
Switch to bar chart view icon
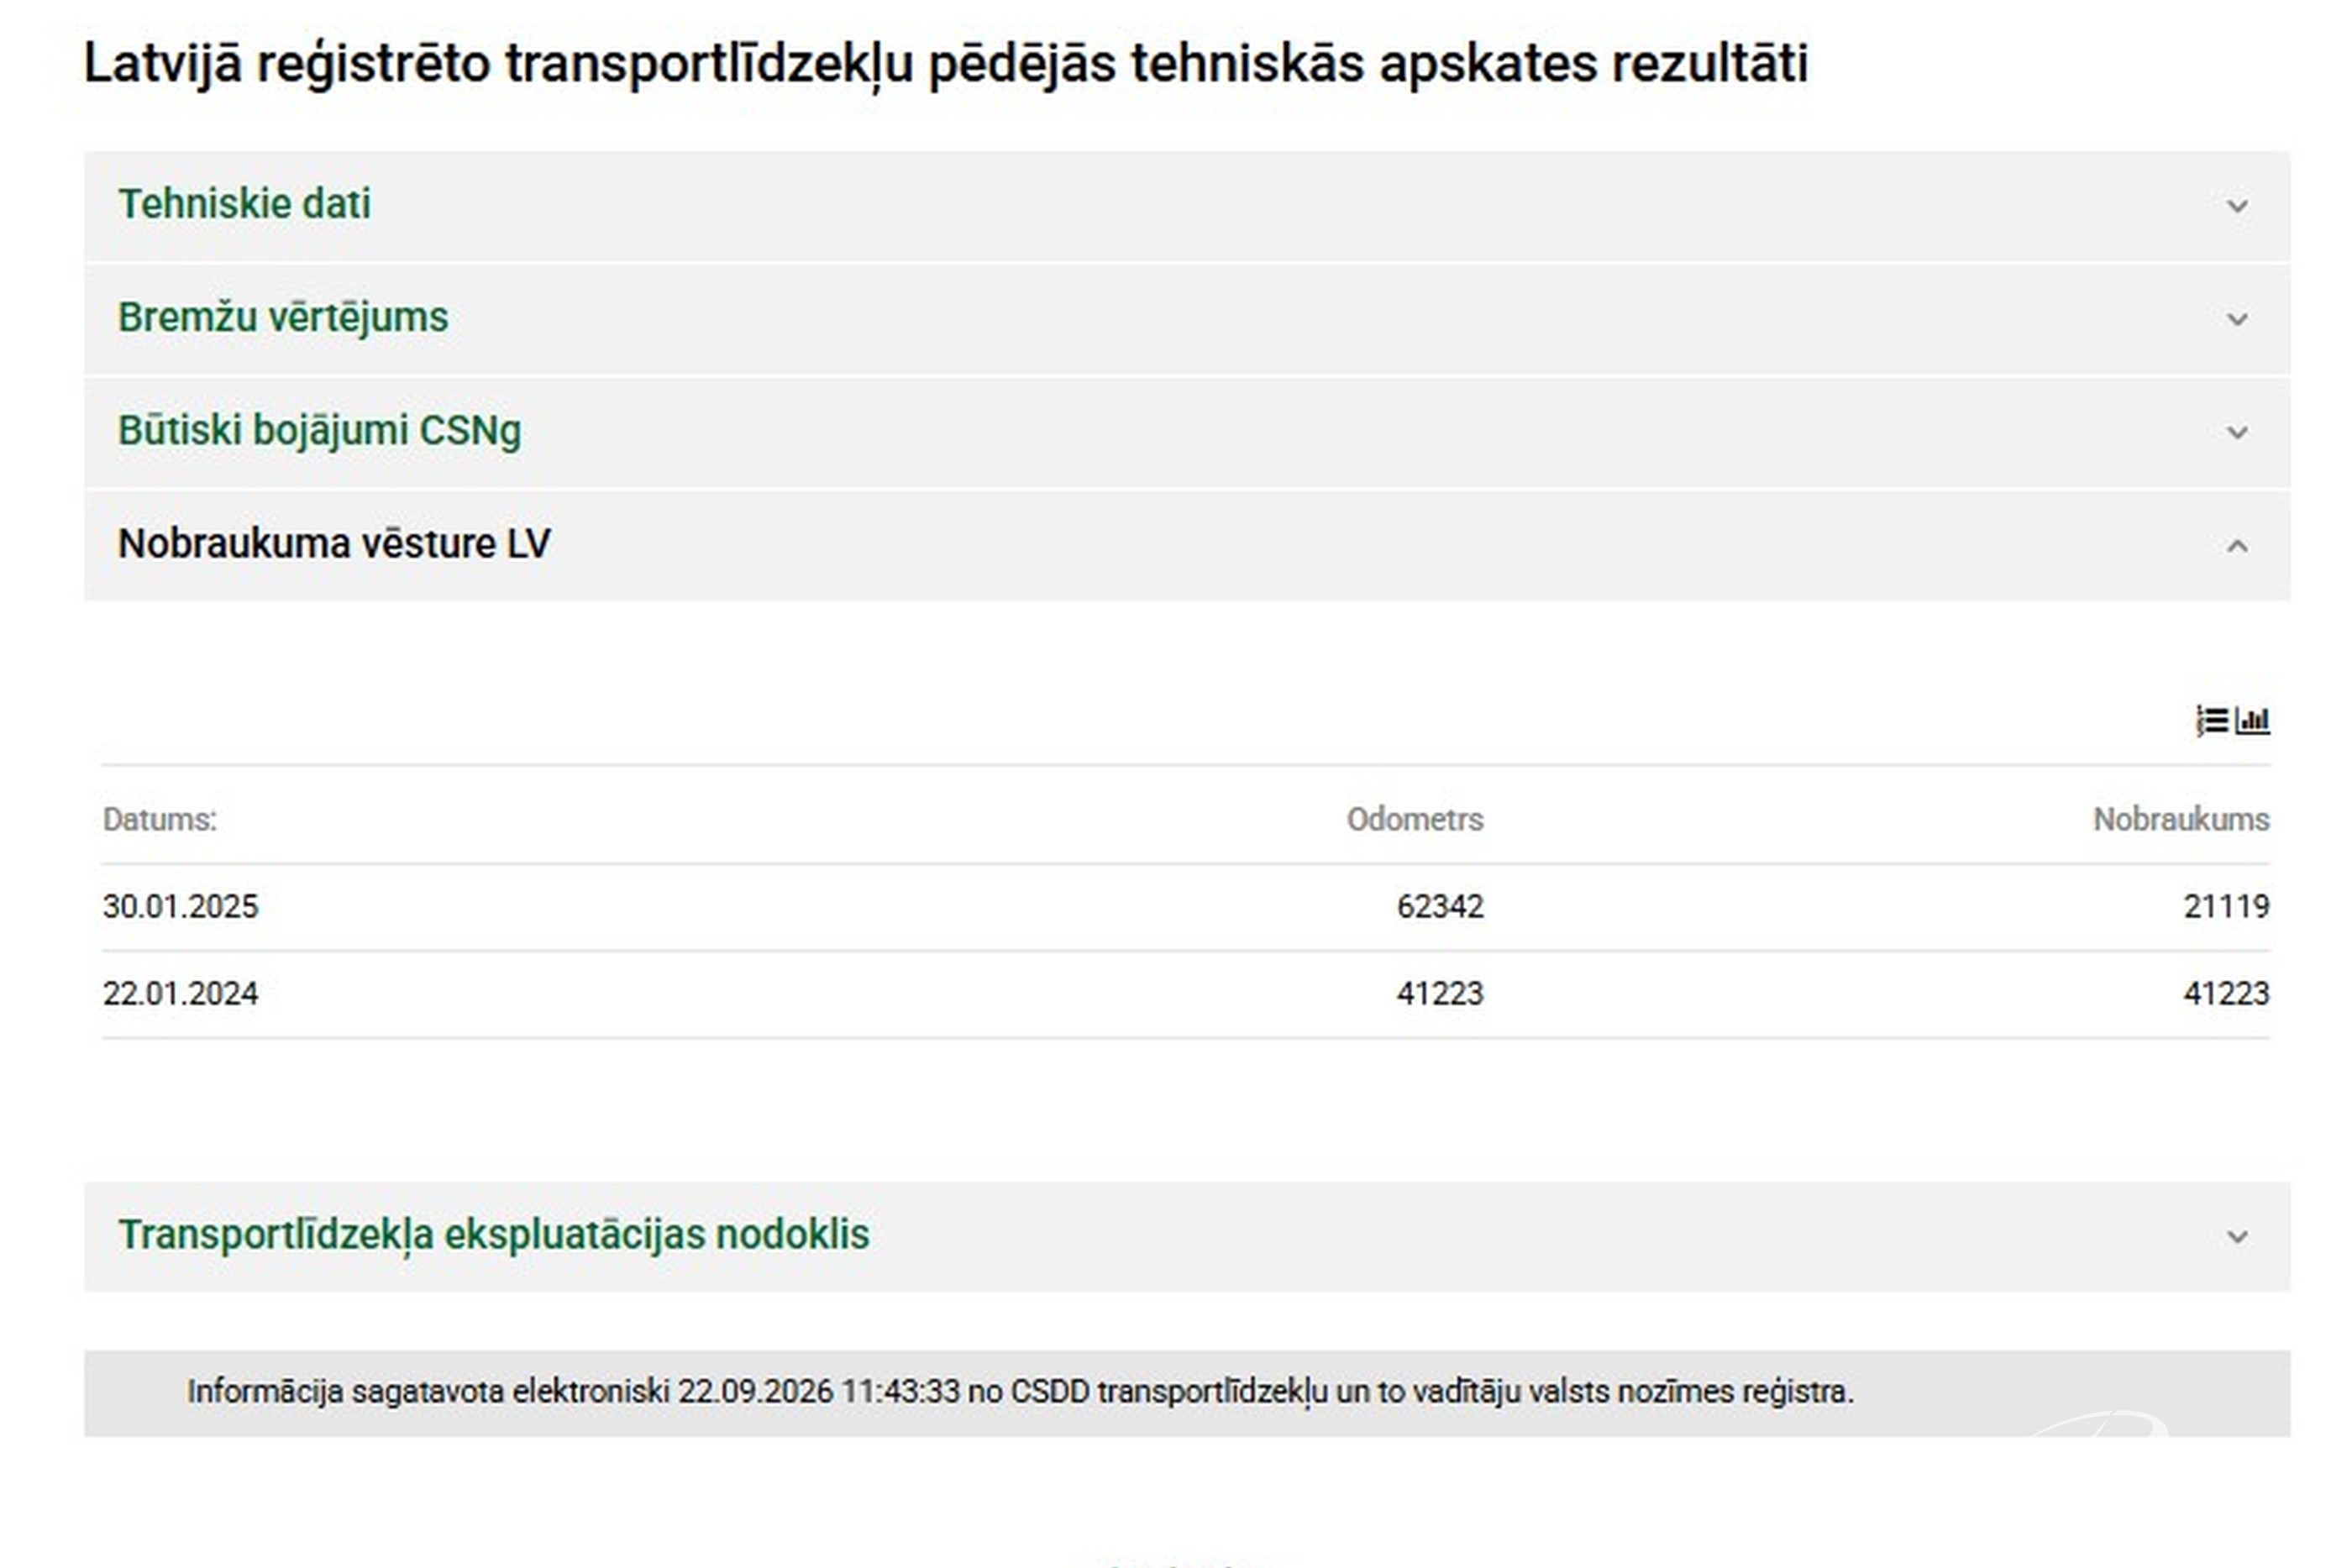pyautogui.click(x=2253, y=720)
